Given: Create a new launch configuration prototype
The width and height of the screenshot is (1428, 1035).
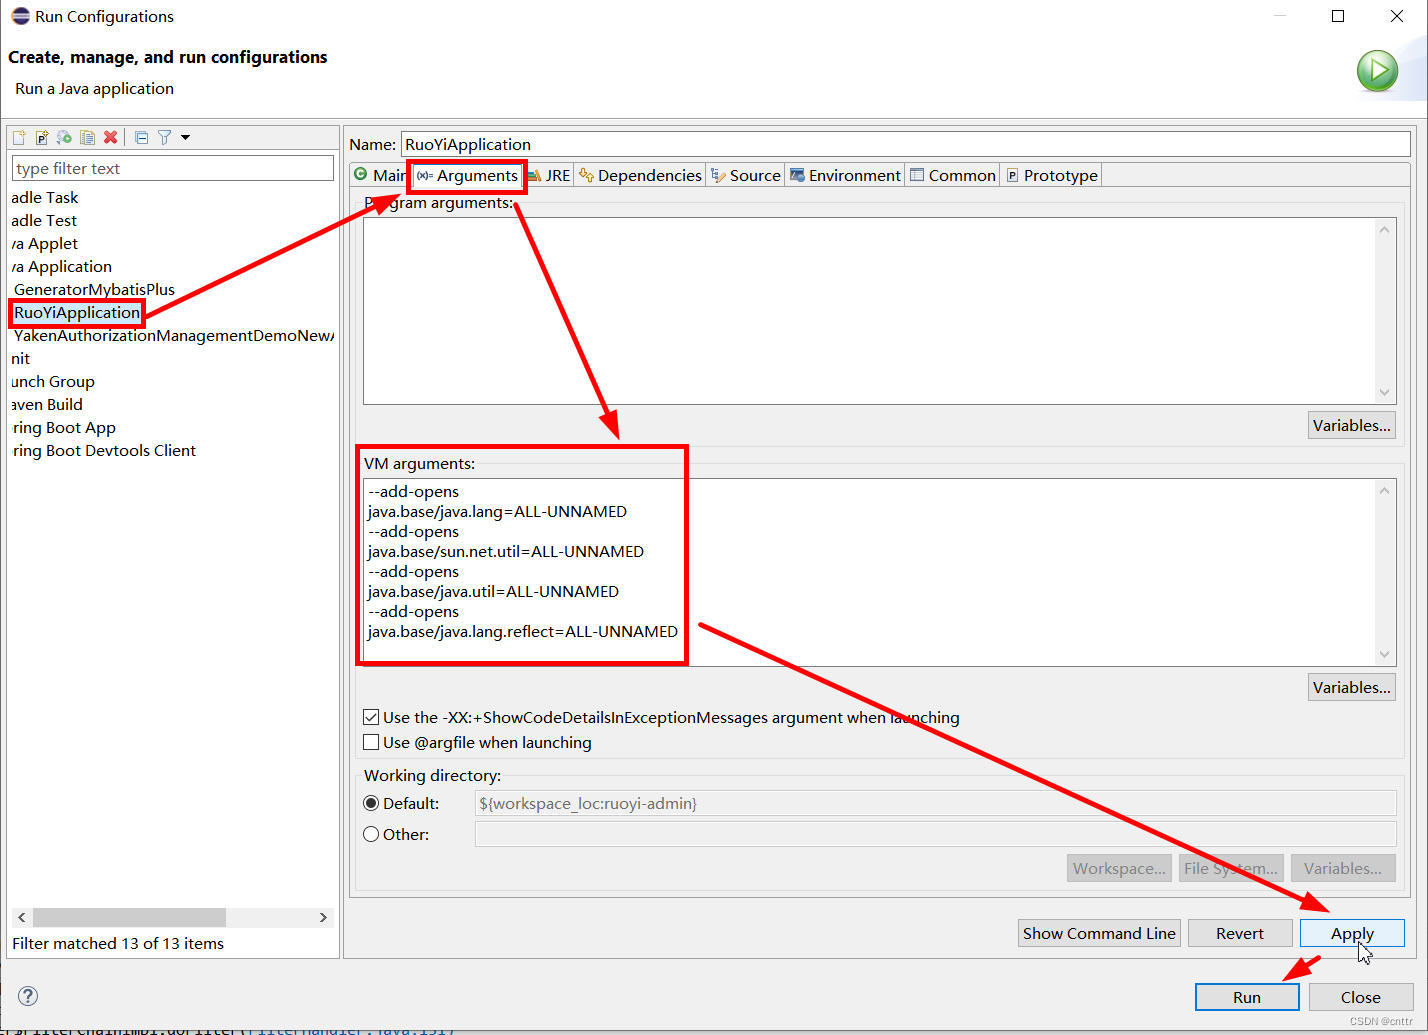Looking at the screenshot, I should [41, 137].
